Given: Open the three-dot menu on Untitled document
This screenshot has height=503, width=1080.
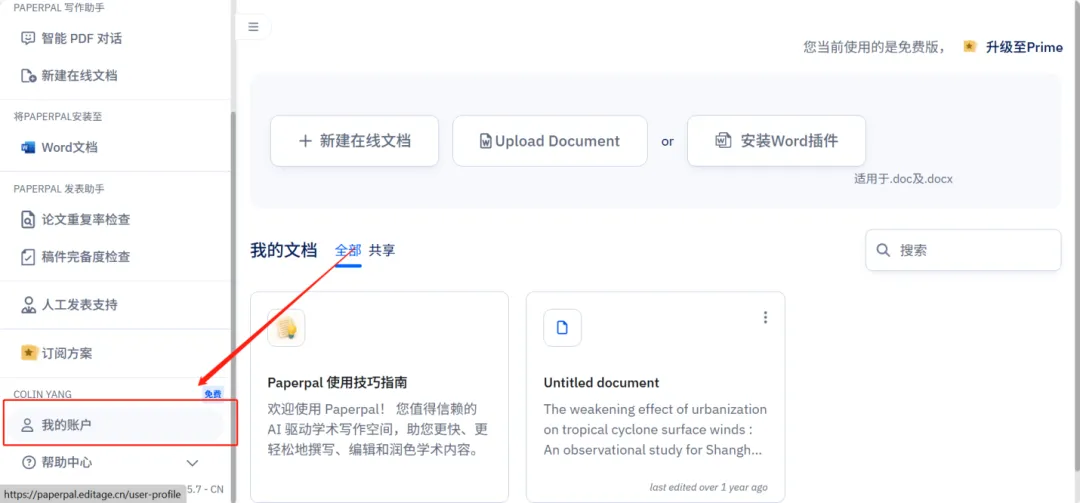Looking at the screenshot, I should coord(765,318).
